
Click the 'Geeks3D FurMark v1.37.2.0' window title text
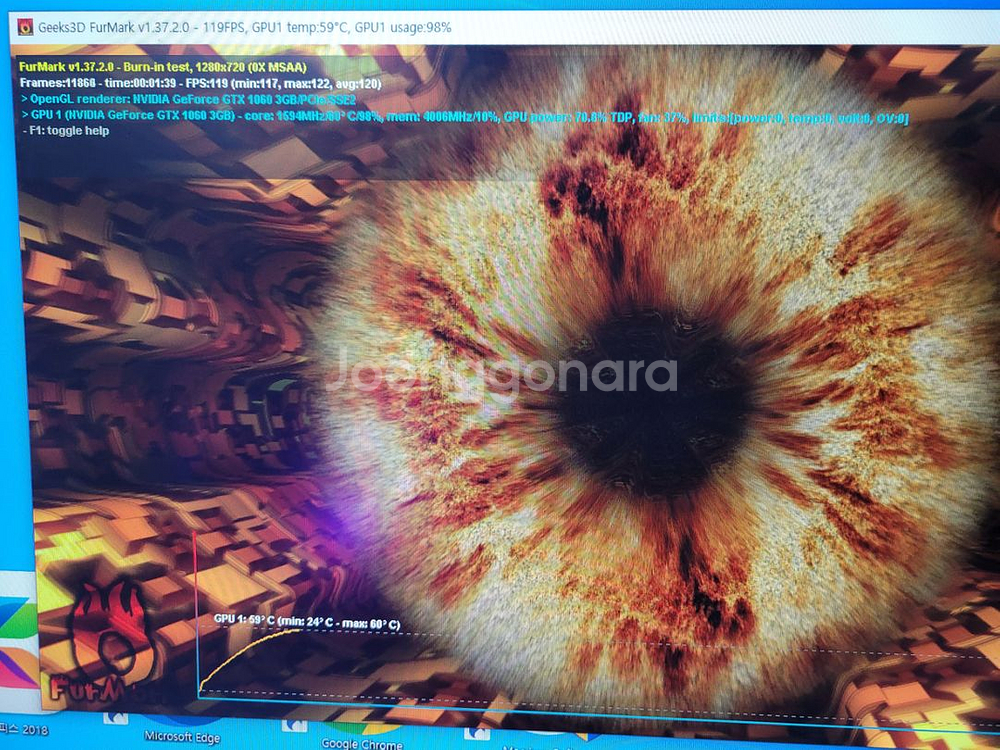coord(245,27)
